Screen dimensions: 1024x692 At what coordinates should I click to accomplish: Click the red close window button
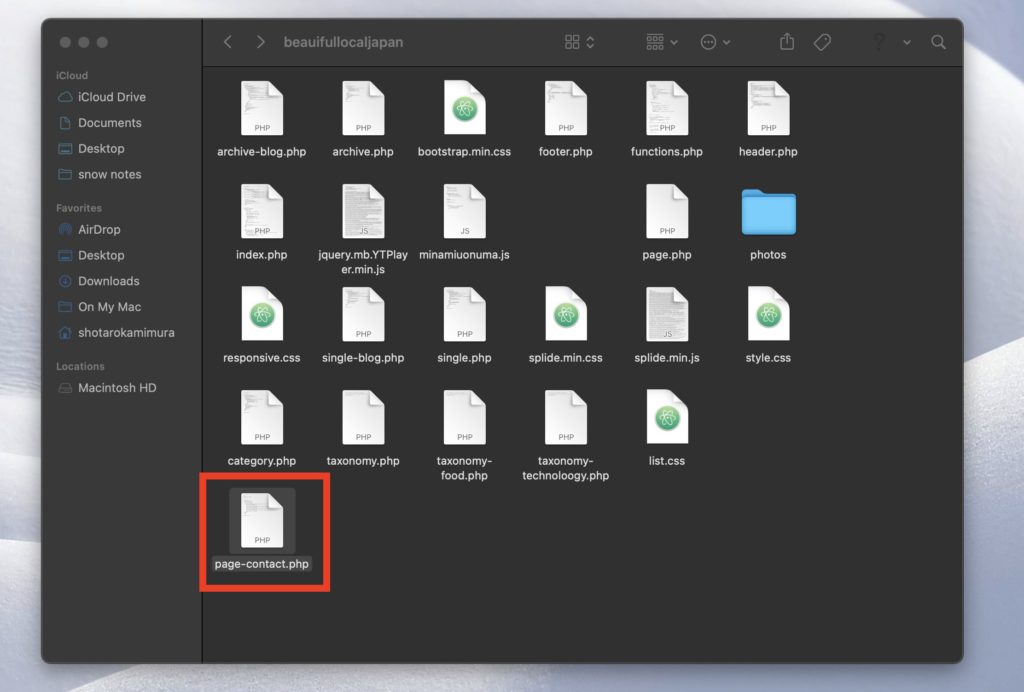pyautogui.click(x=65, y=42)
